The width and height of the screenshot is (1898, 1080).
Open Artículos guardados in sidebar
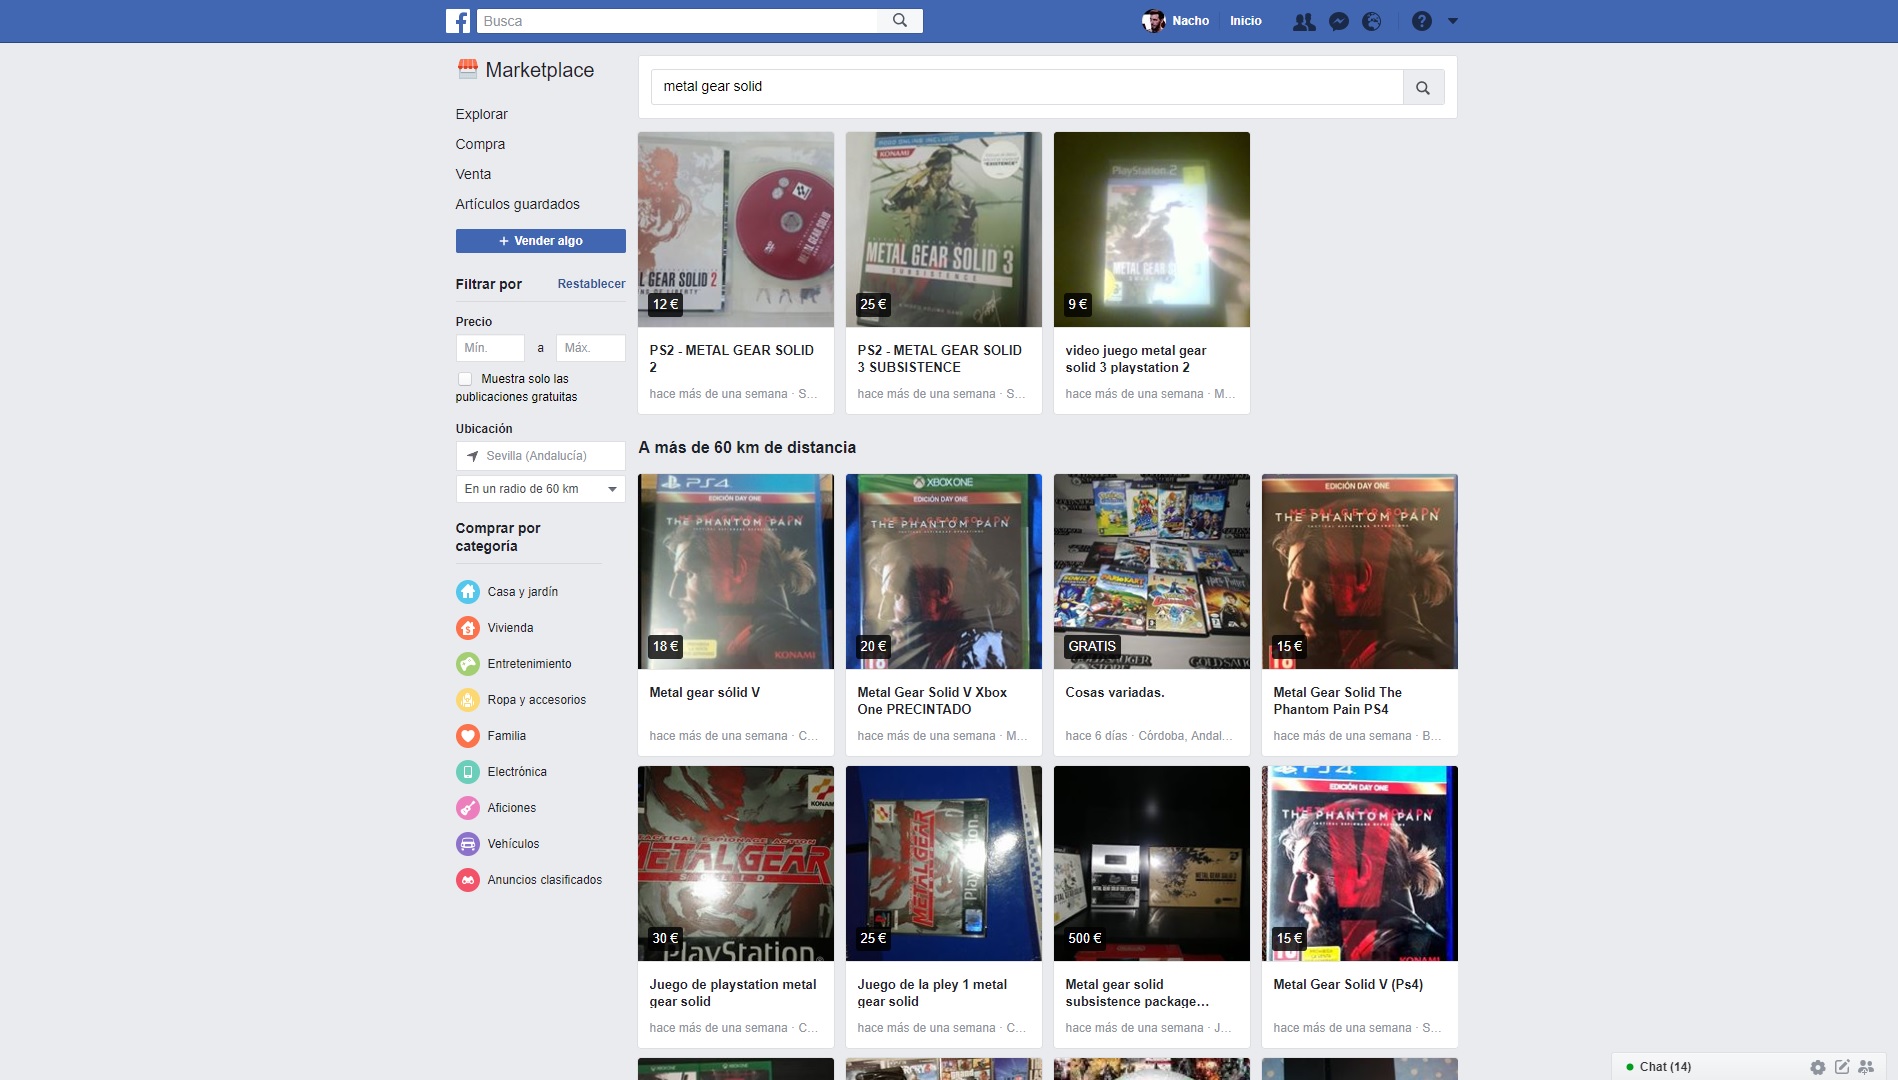[517, 204]
